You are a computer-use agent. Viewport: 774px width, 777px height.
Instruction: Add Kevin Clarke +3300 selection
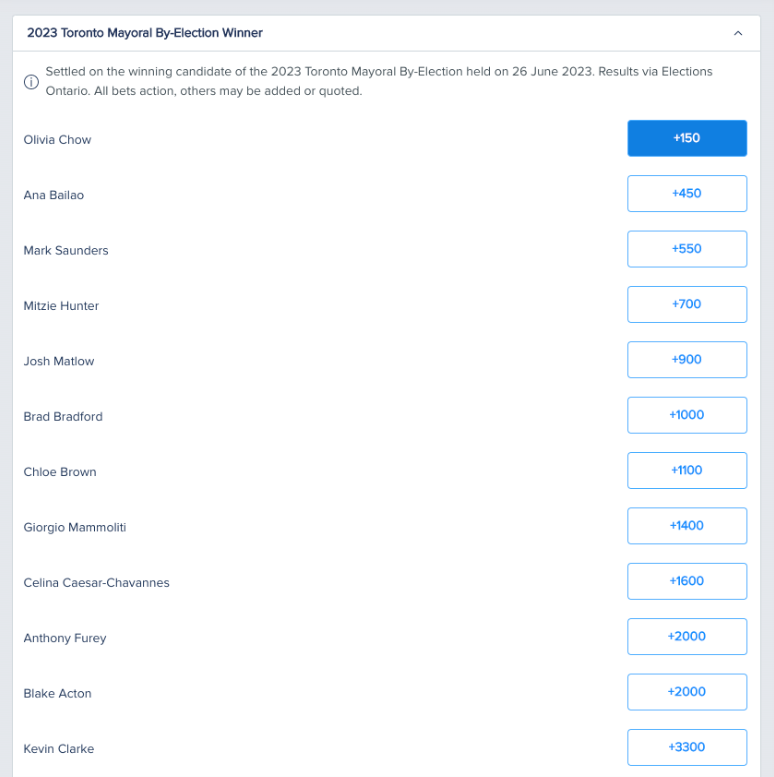[x=687, y=747]
